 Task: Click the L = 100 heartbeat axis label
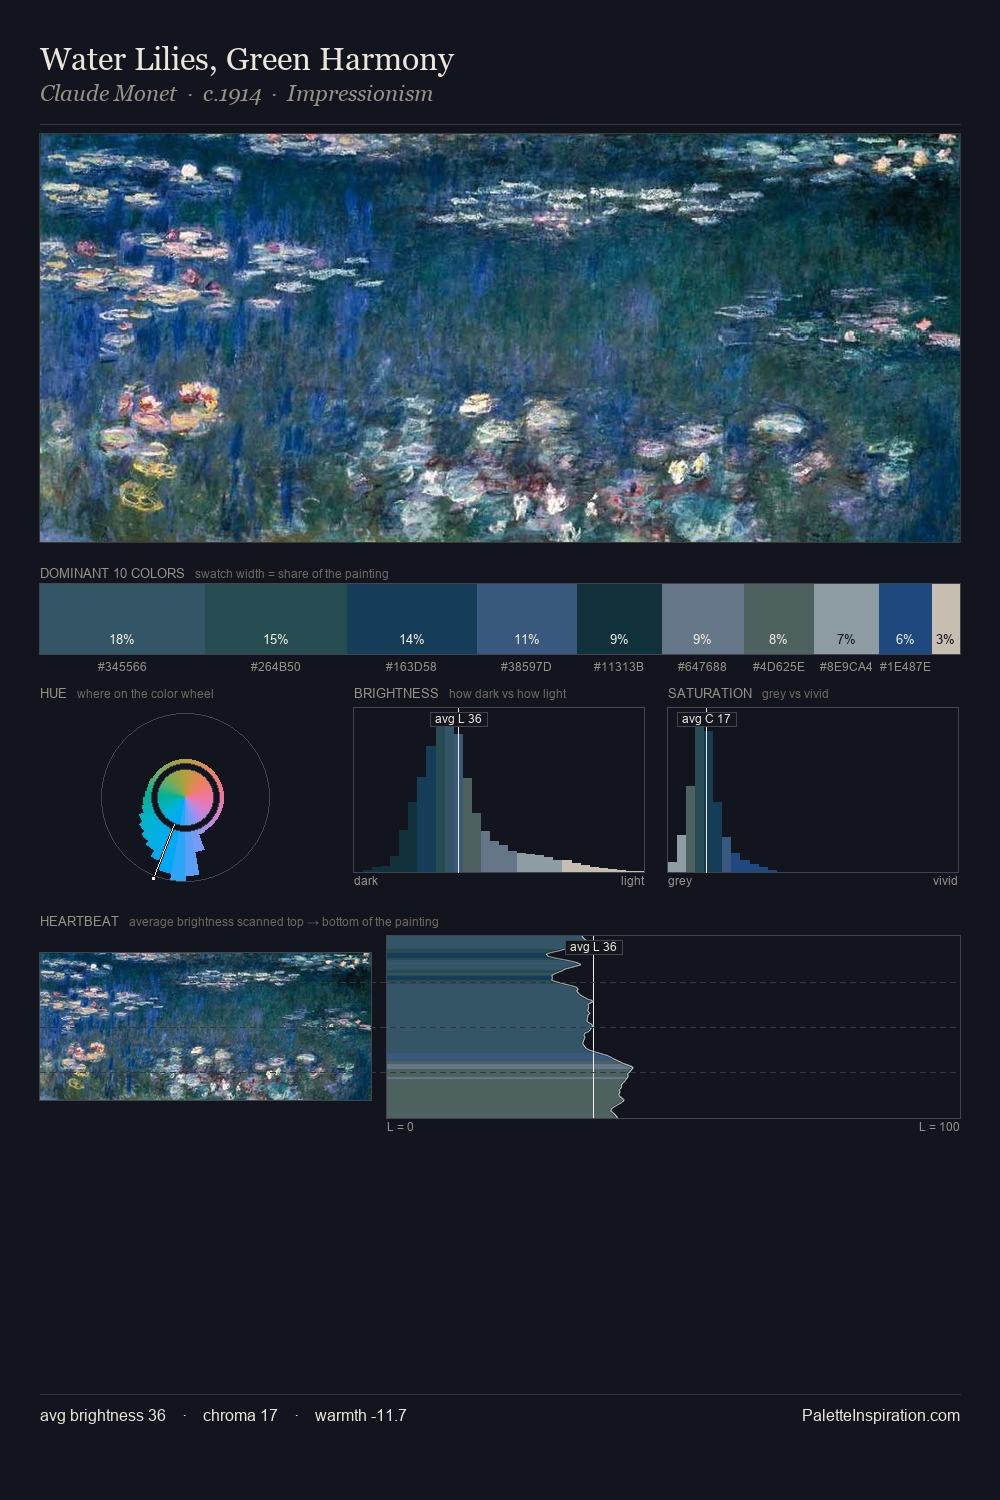tap(939, 1127)
